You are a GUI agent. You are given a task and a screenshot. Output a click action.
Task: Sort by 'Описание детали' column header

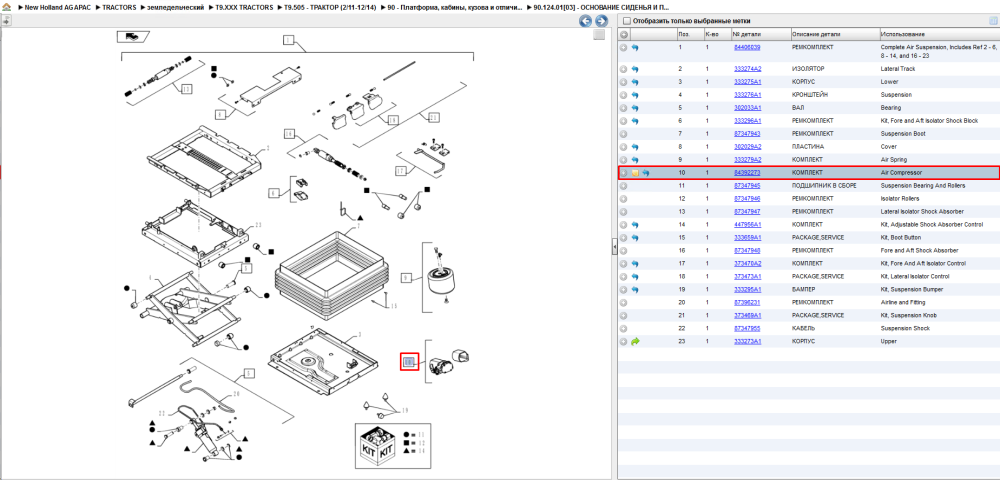(x=834, y=34)
